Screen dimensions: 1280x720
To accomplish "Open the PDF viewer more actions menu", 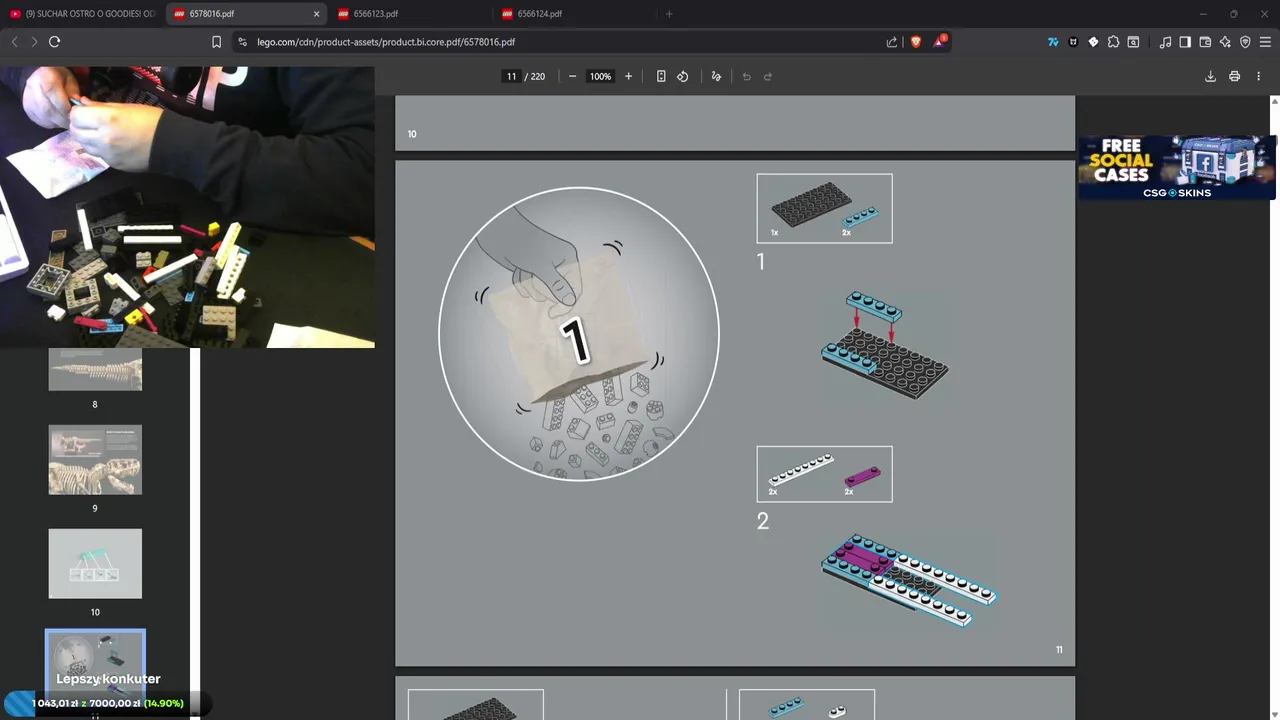I will point(1258,76).
